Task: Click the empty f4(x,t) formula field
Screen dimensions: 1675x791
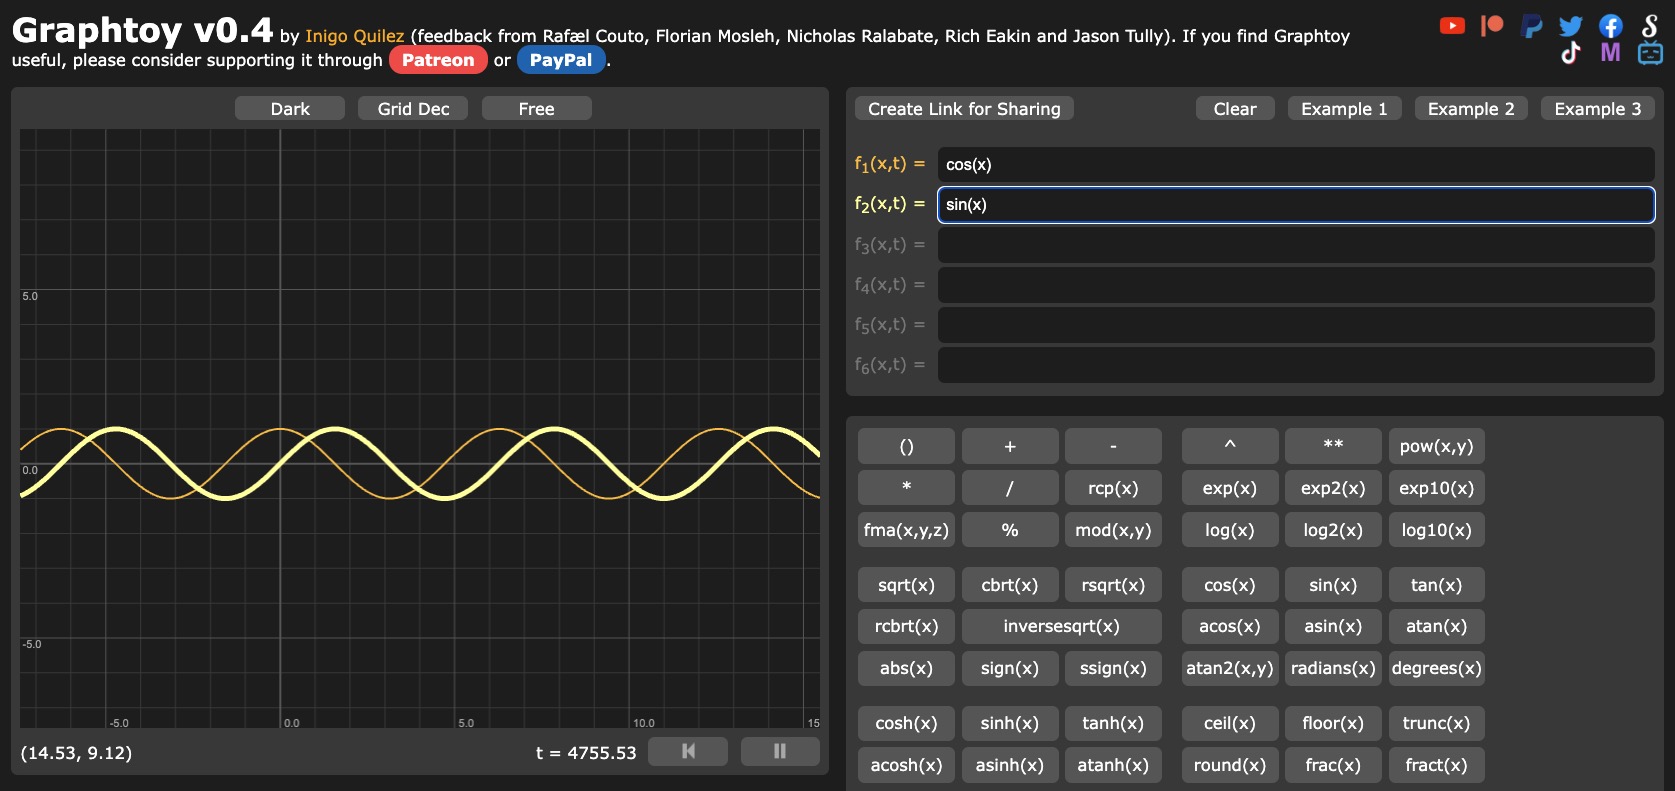Action: click(x=1296, y=285)
